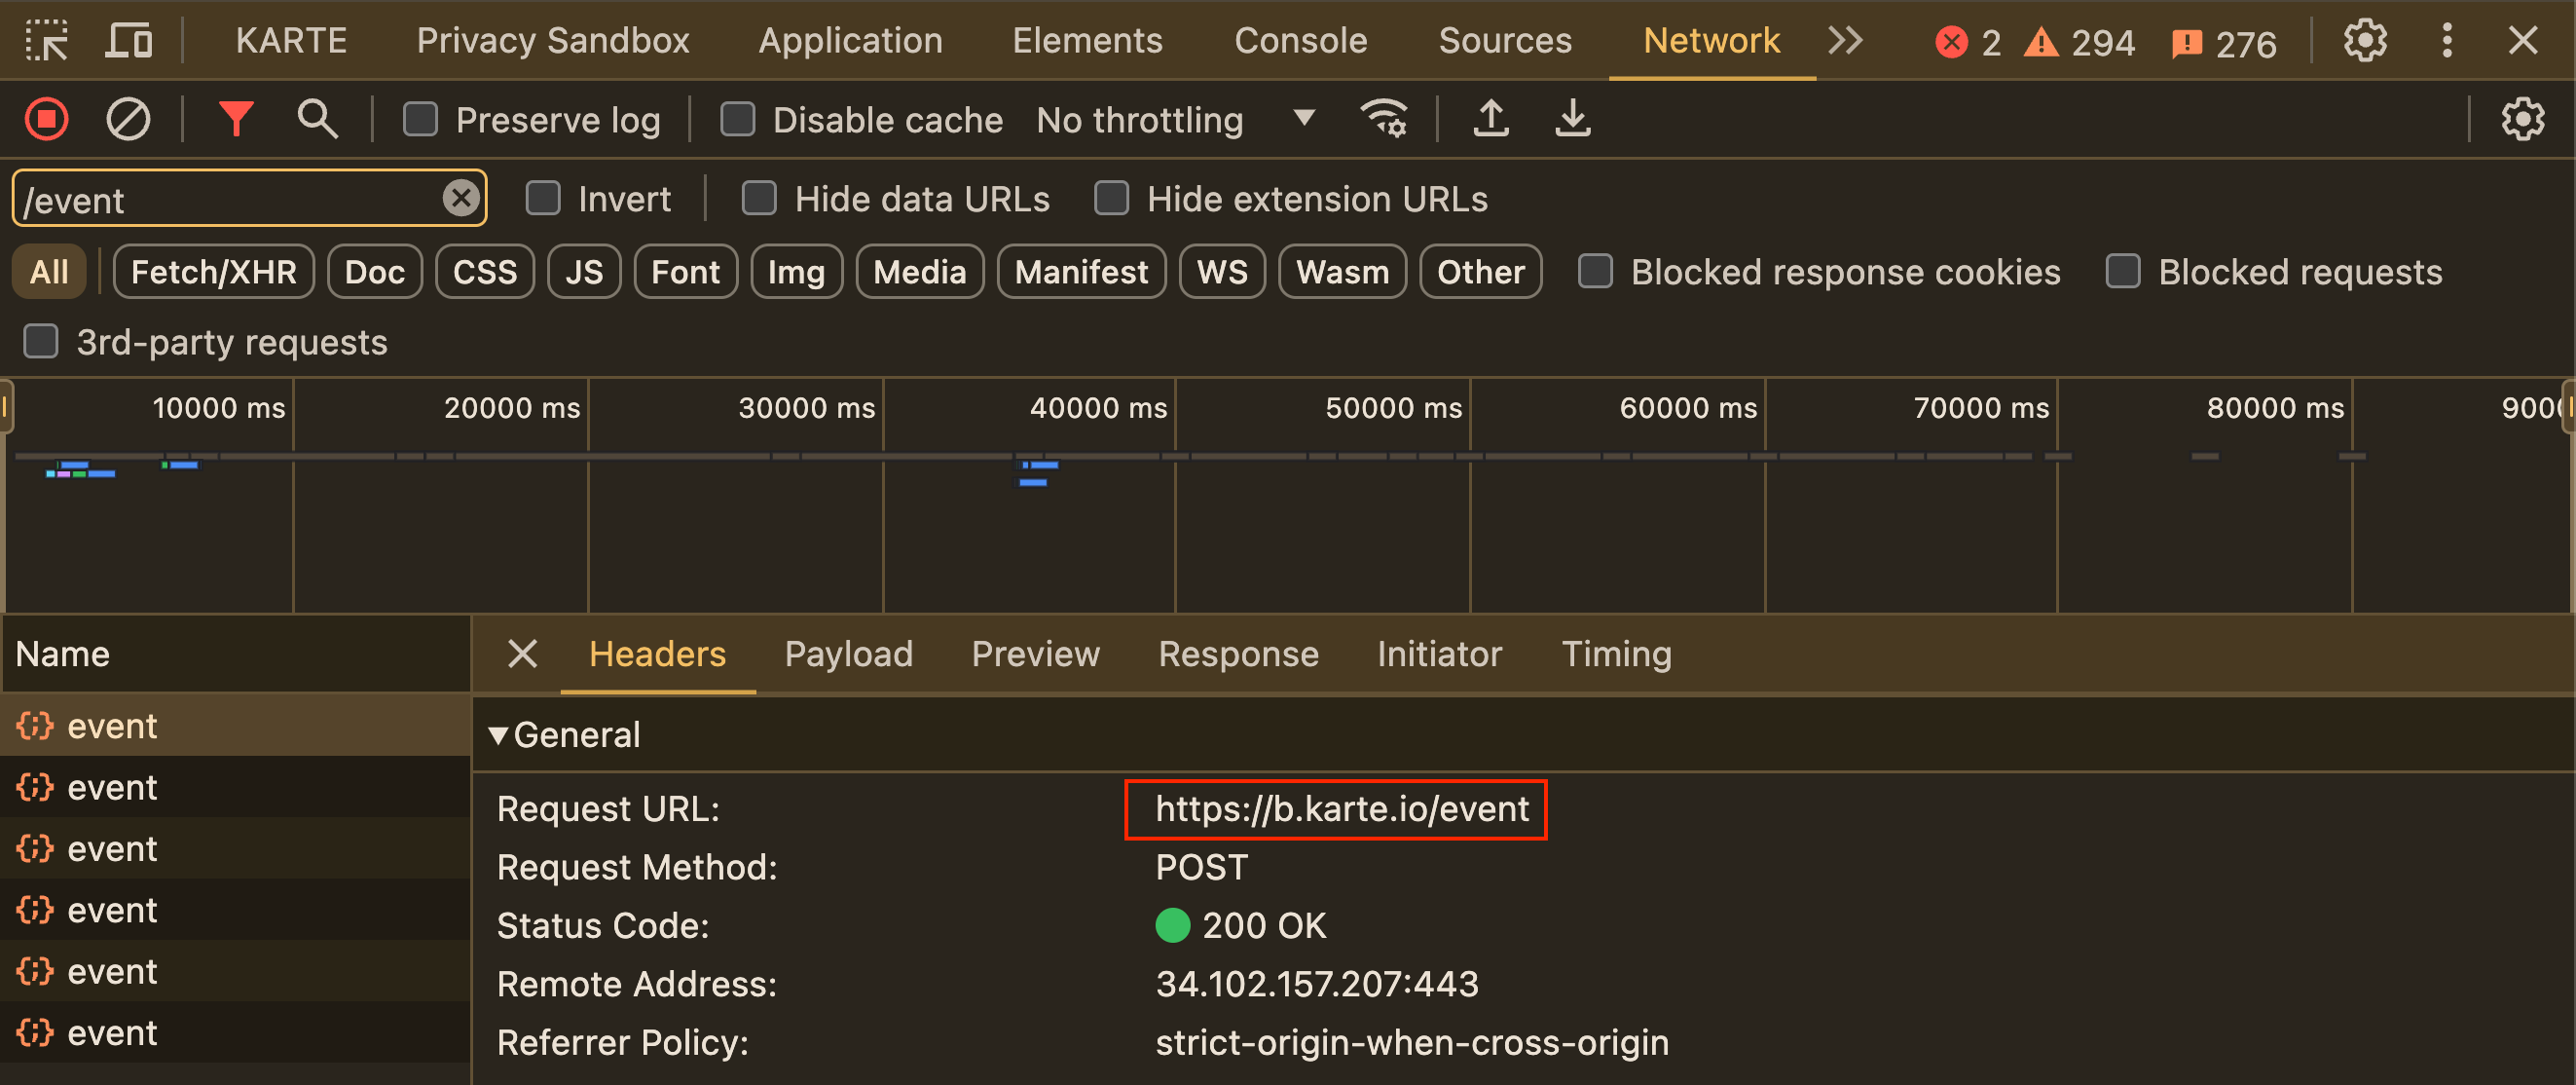
Task: Open the Initiator detail tab
Action: coord(1439,654)
